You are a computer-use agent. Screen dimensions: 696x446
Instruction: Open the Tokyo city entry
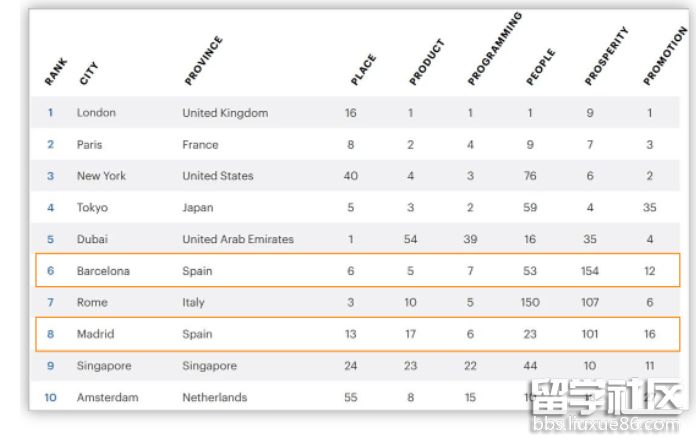tap(92, 208)
